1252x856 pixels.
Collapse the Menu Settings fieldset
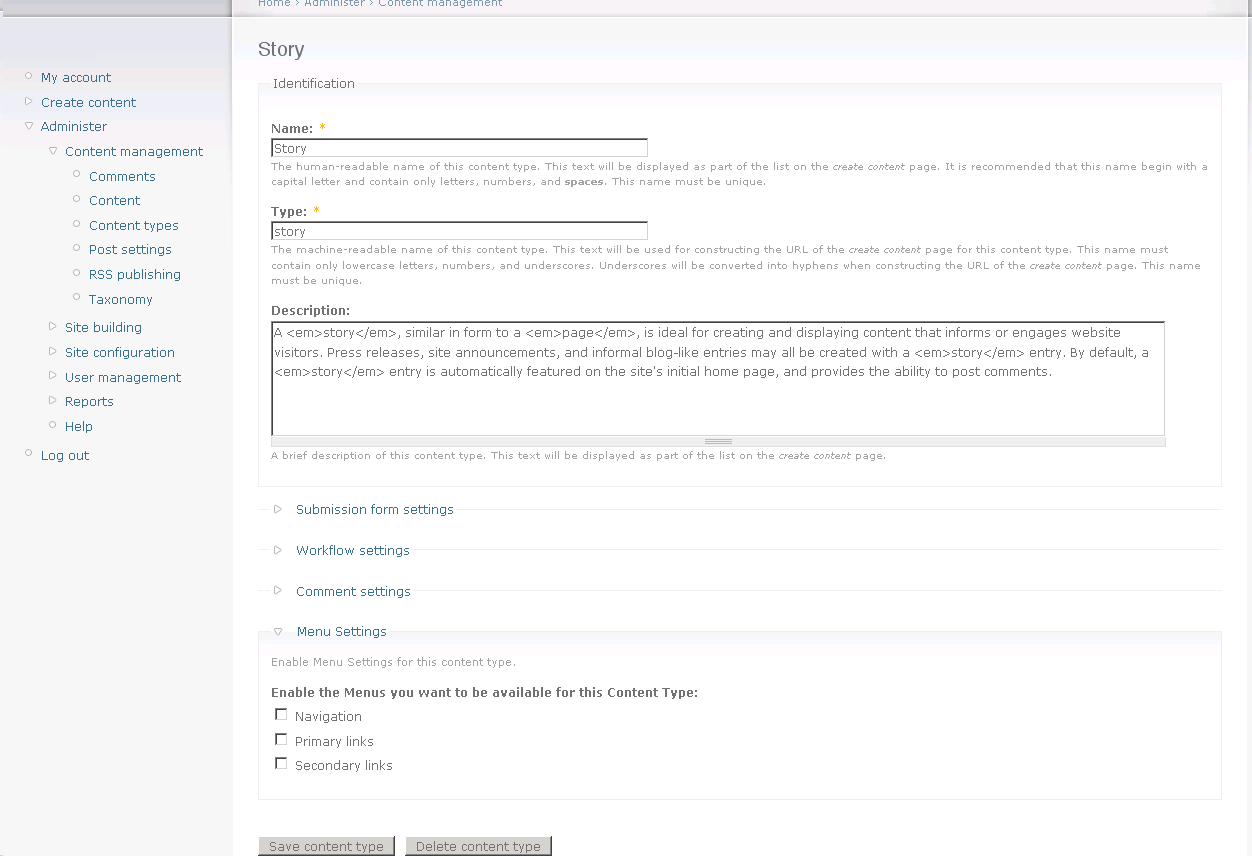pos(341,631)
